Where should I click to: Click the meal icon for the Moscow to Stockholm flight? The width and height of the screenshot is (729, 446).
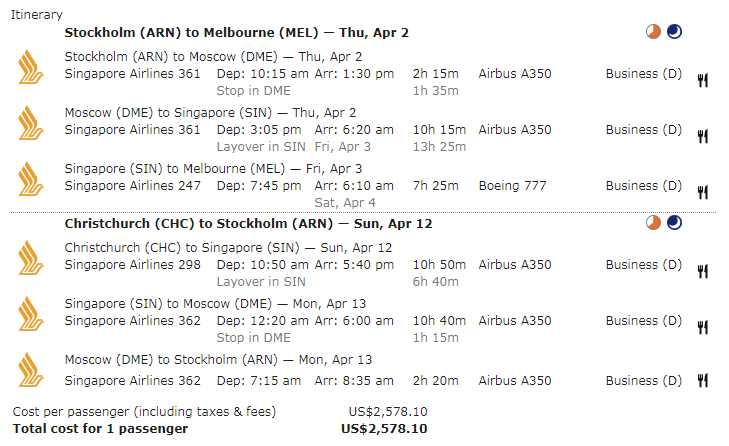[702, 380]
